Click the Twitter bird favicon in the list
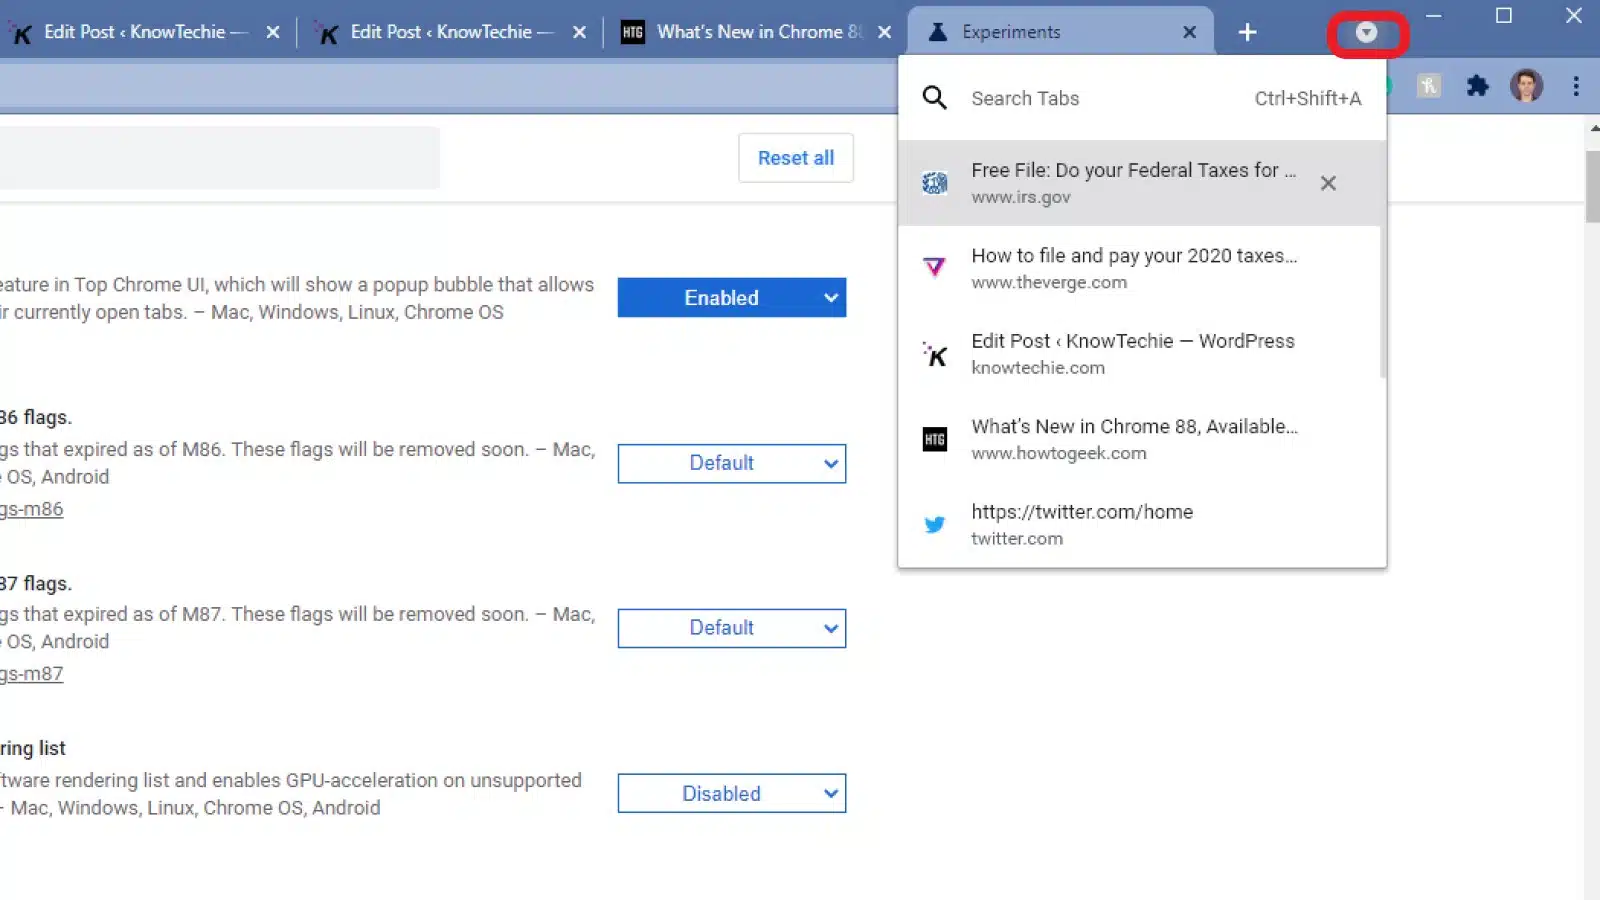1600x900 pixels. (x=934, y=524)
